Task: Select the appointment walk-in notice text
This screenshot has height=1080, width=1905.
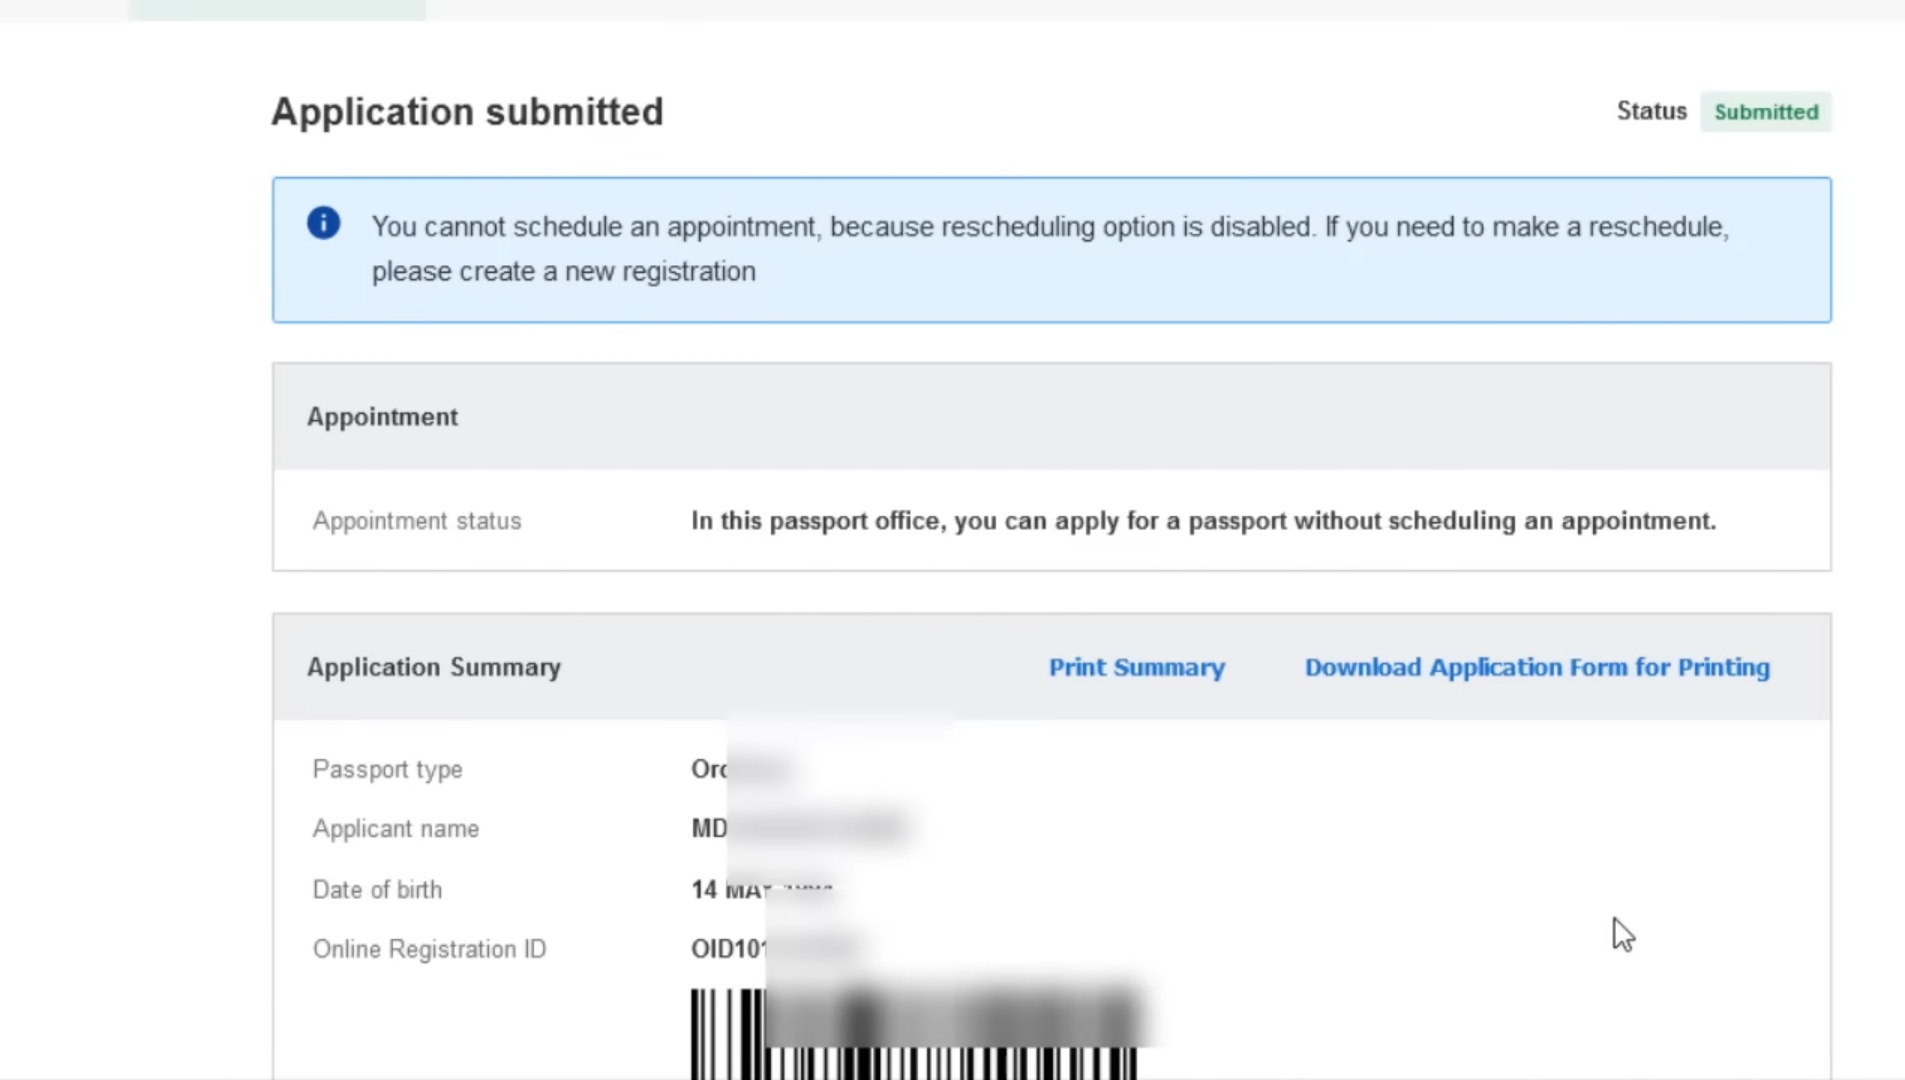Action: pos(1202,520)
